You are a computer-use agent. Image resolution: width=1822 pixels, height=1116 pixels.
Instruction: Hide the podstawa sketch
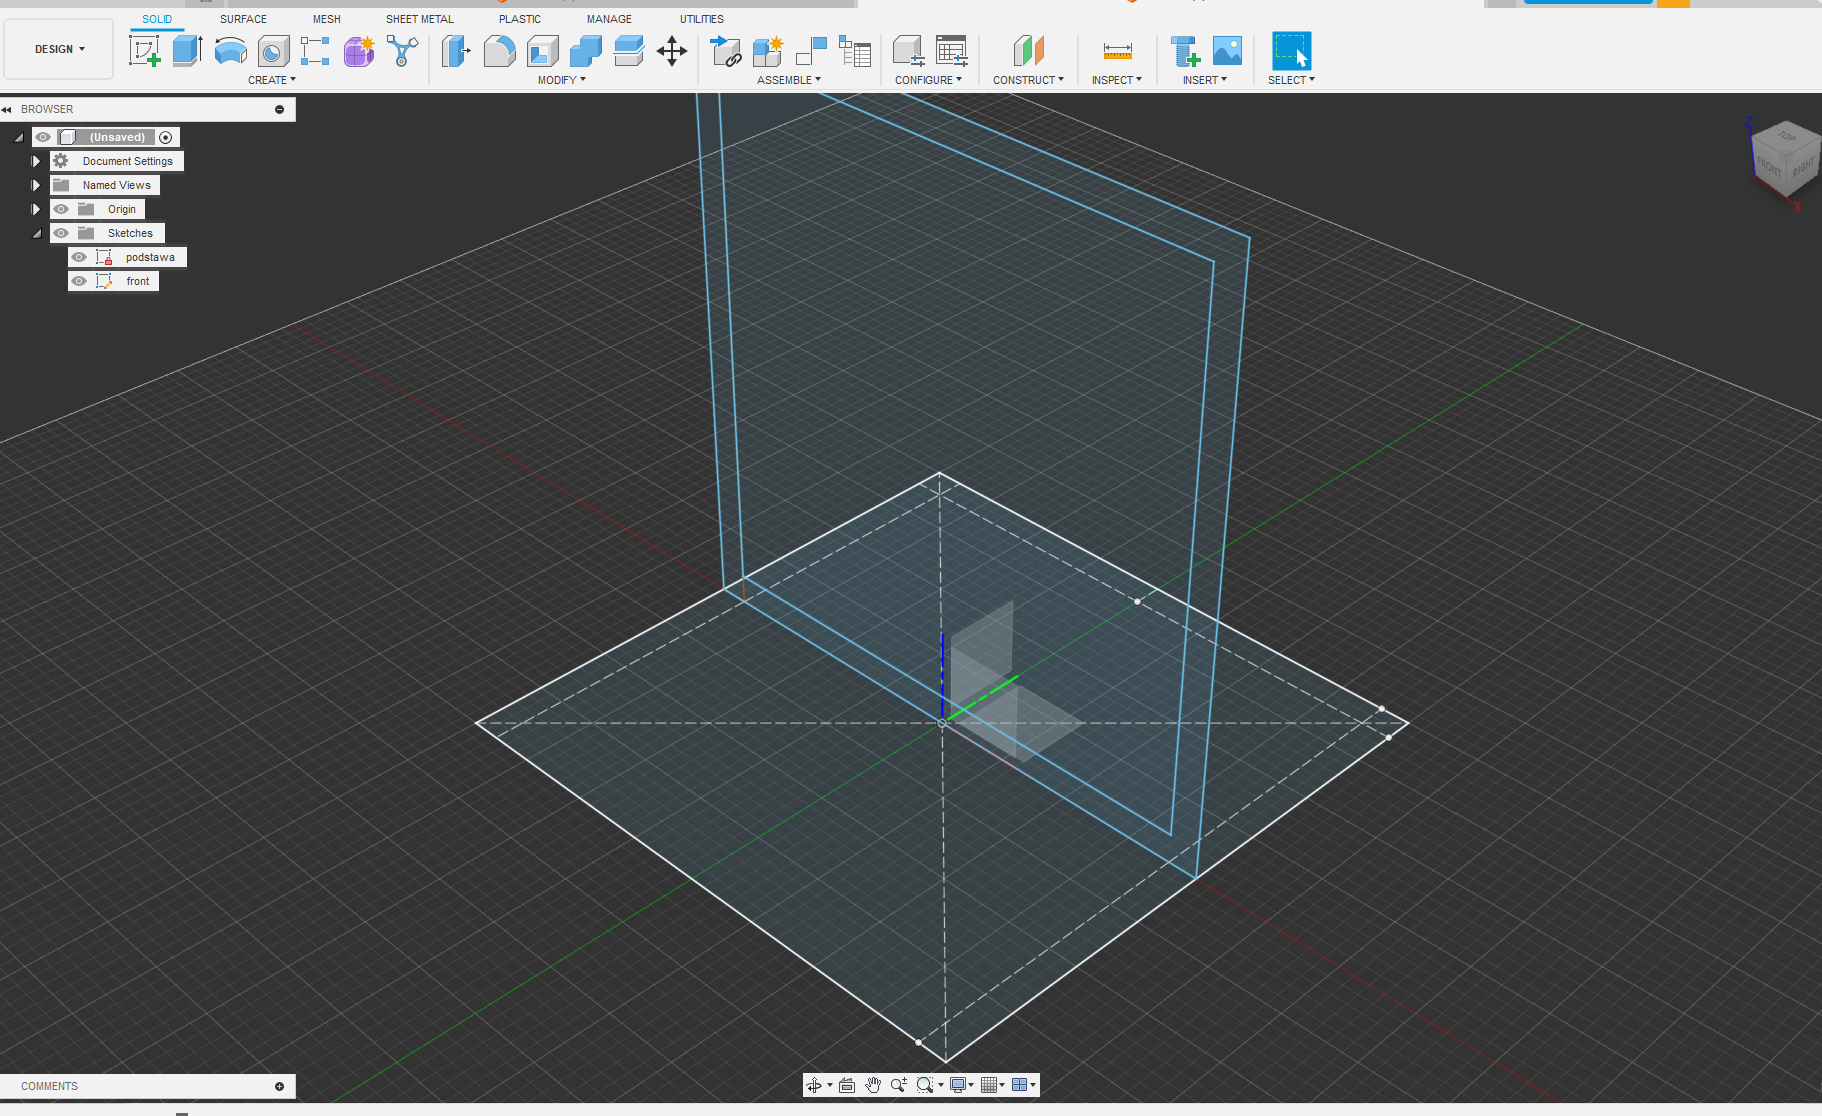tap(79, 257)
